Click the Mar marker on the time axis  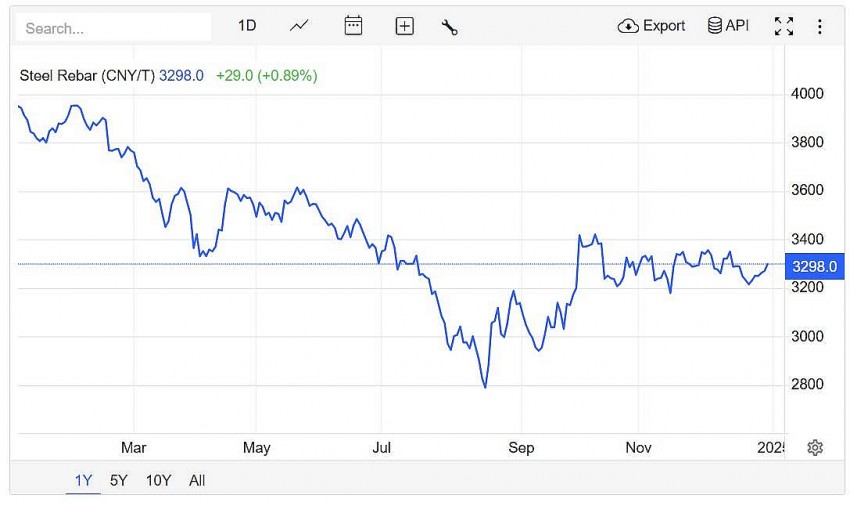point(133,448)
